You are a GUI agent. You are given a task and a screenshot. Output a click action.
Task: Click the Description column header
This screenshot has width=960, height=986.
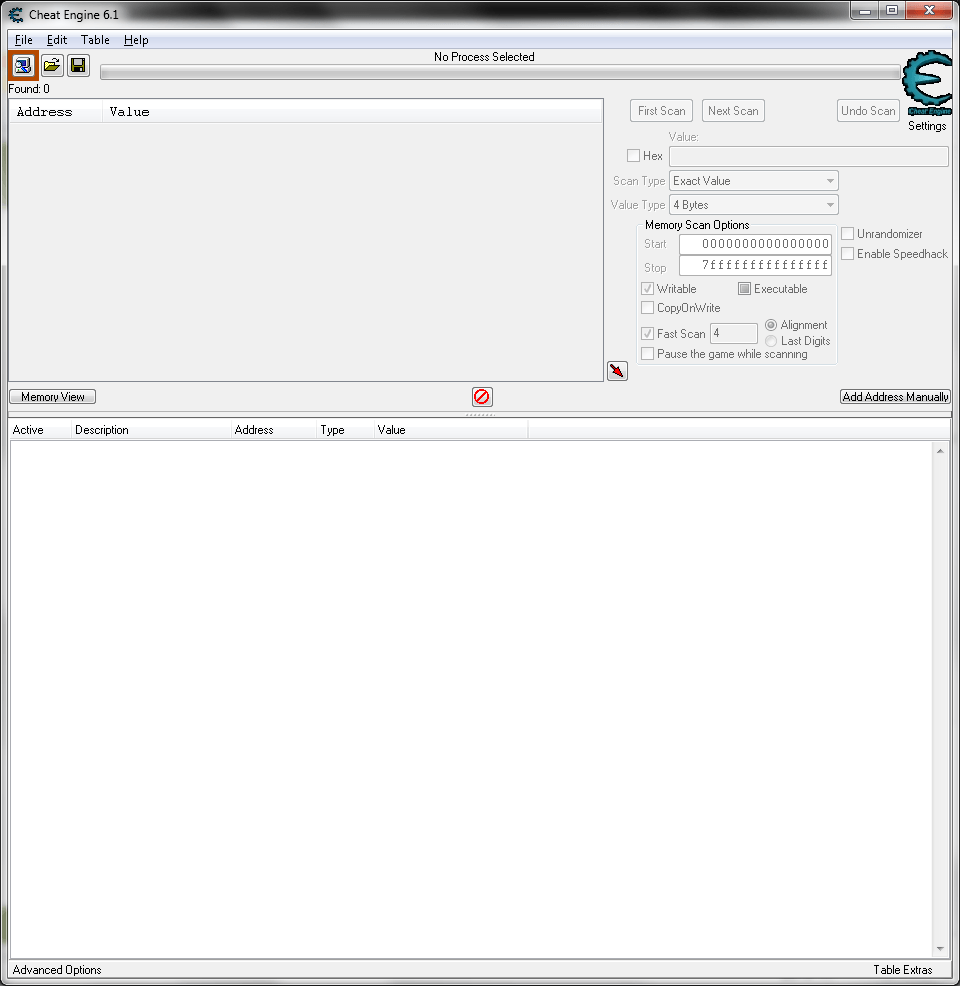151,430
